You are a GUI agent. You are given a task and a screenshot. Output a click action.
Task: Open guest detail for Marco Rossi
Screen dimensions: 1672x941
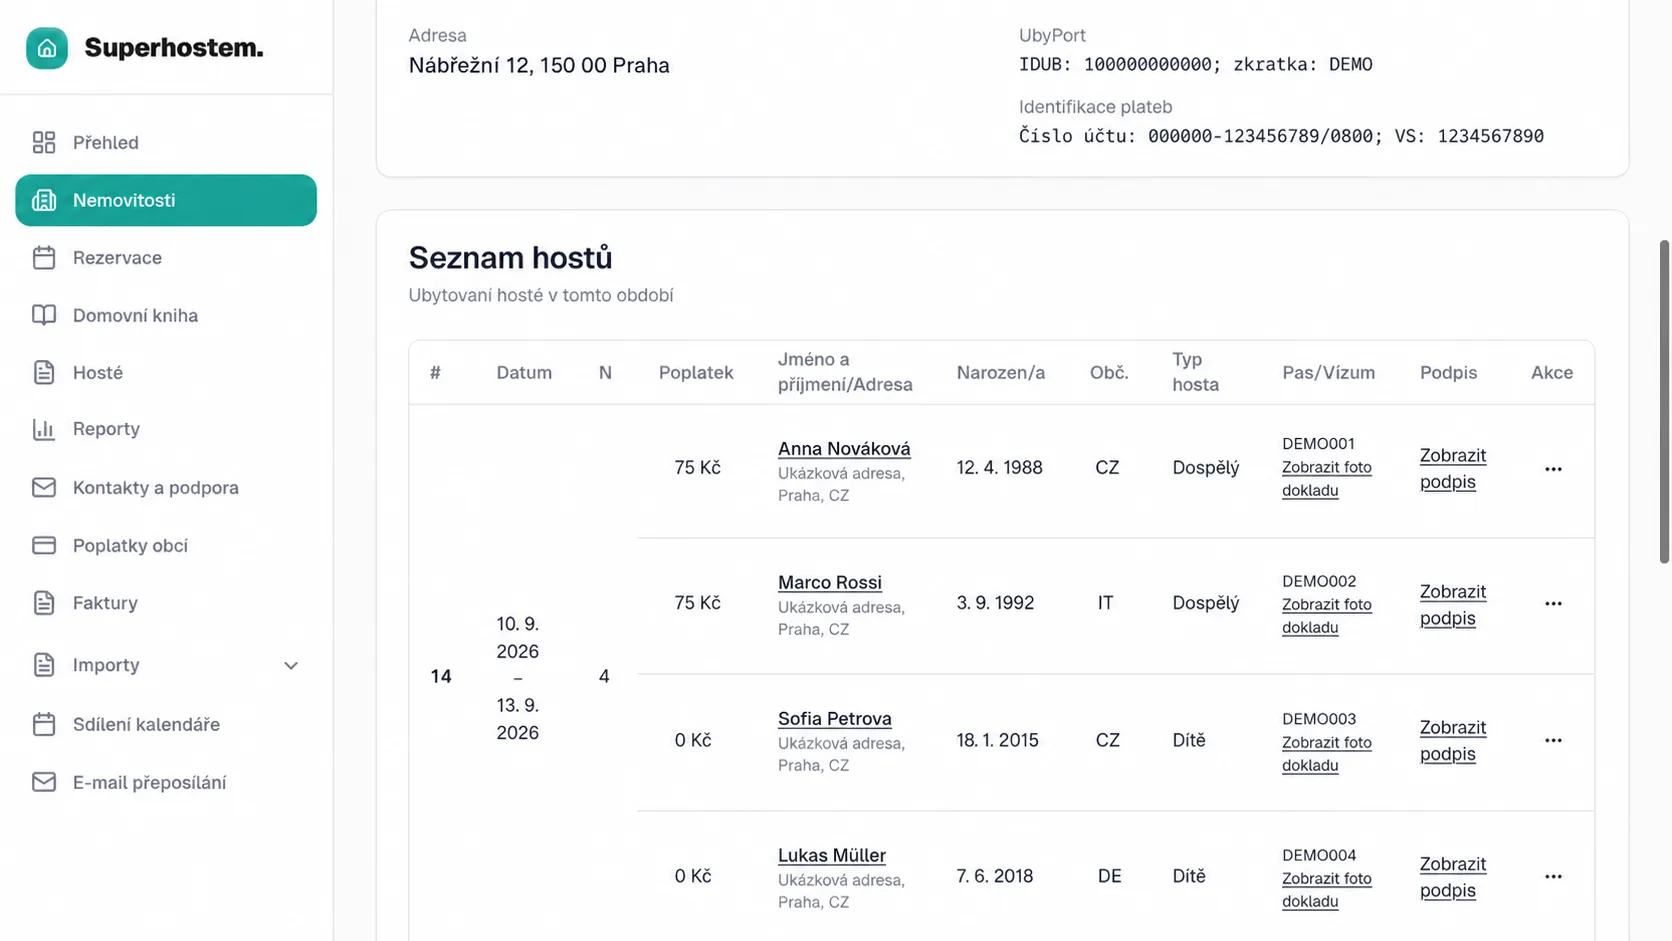830,582
